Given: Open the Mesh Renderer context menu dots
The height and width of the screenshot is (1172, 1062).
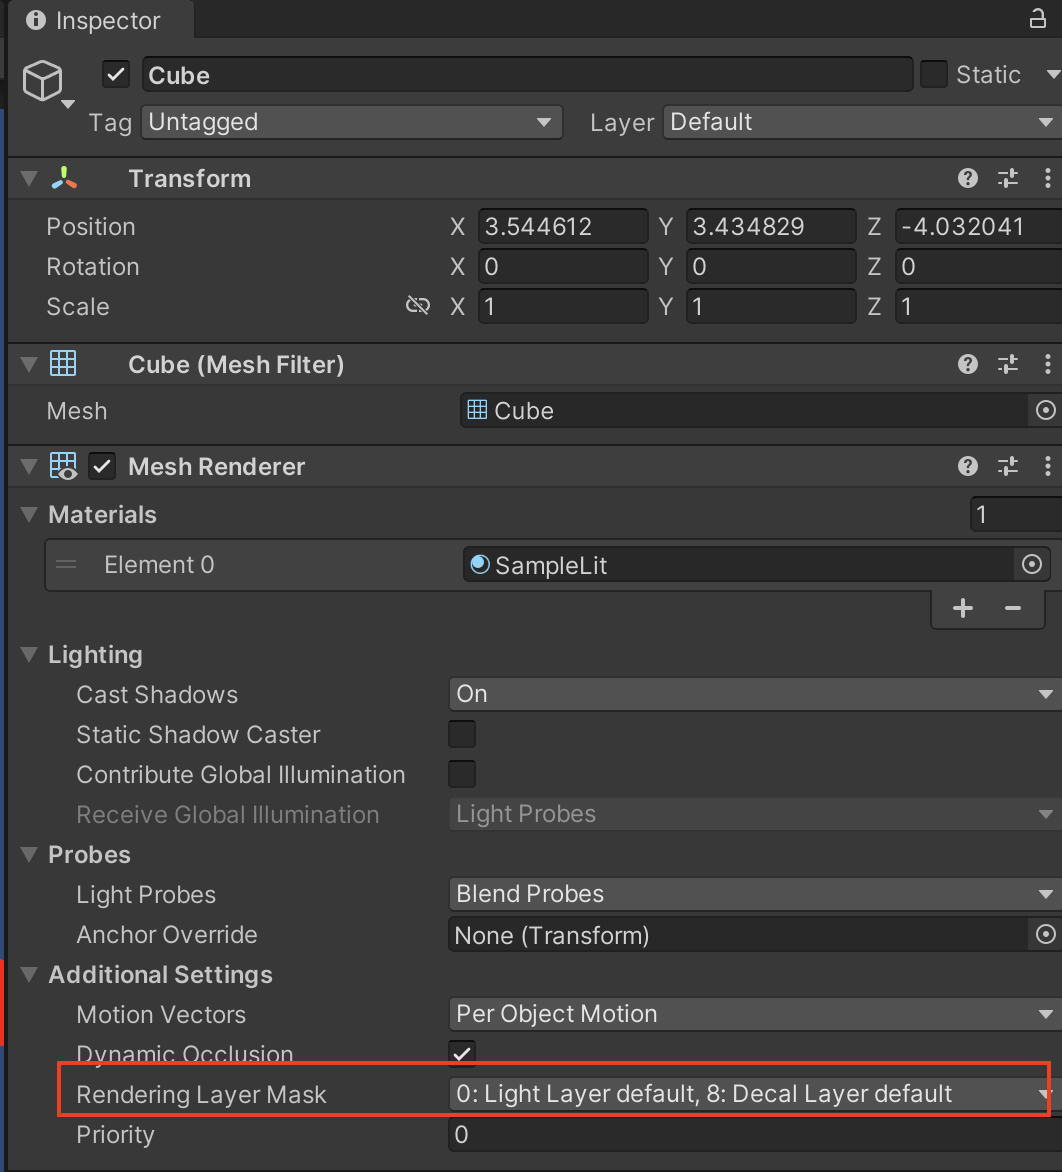Looking at the screenshot, I should click(1048, 466).
